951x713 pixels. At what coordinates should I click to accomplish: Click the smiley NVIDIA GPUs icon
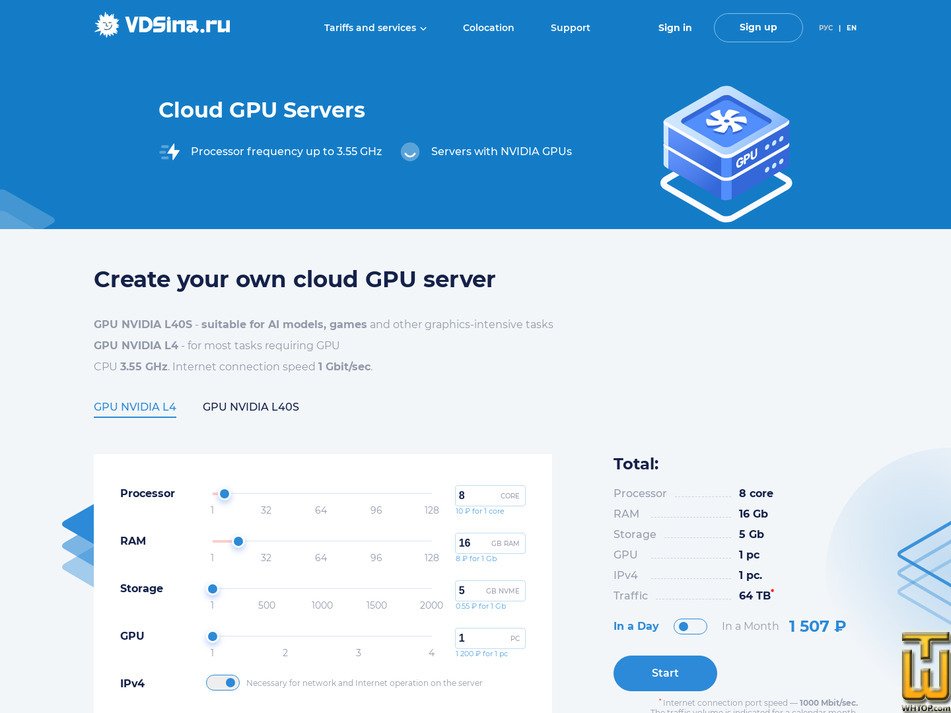point(410,152)
